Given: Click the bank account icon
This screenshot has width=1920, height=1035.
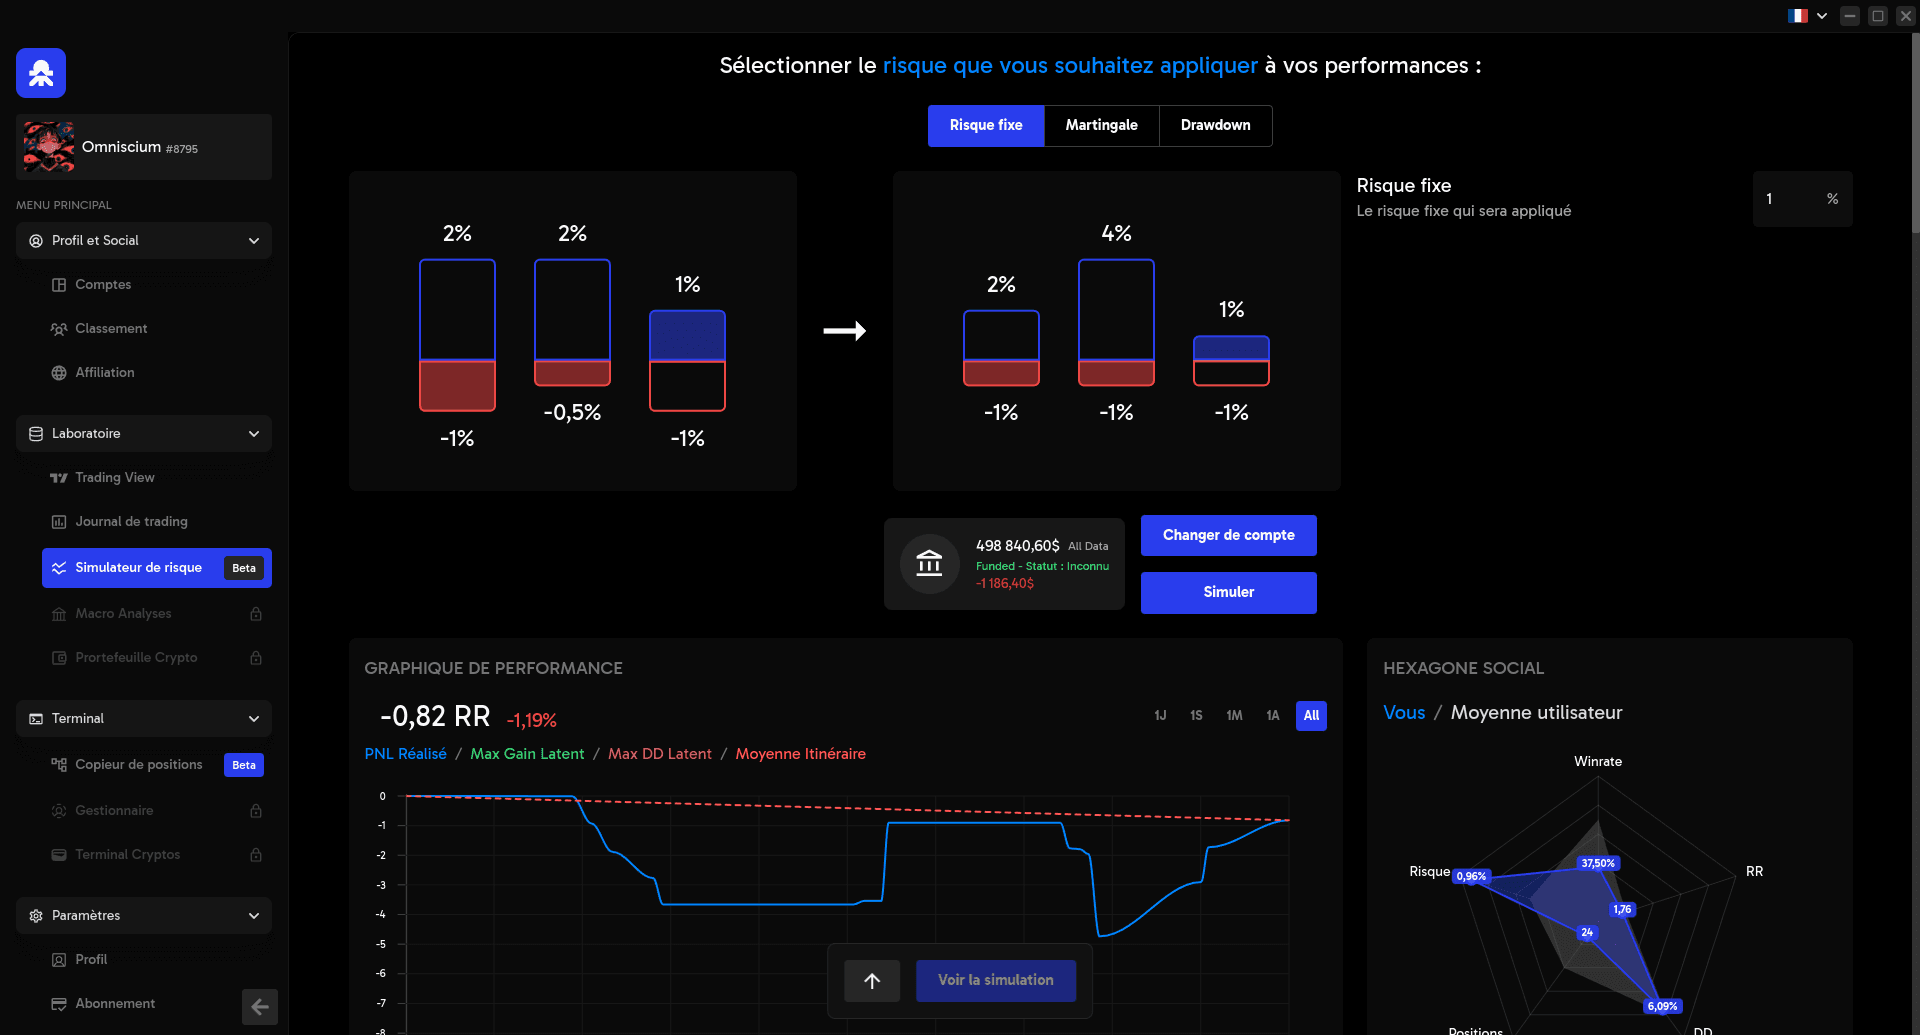Looking at the screenshot, I should point(929,564).
